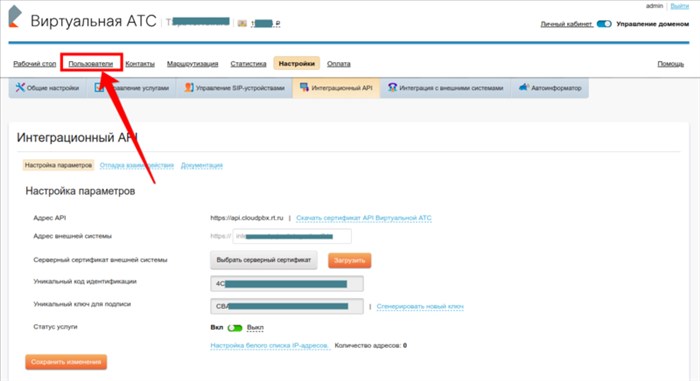This screenshot has width=700, height=381.
Task: Click the API address text https://api.cloudpbx.rt.ru
Action: 247,218
